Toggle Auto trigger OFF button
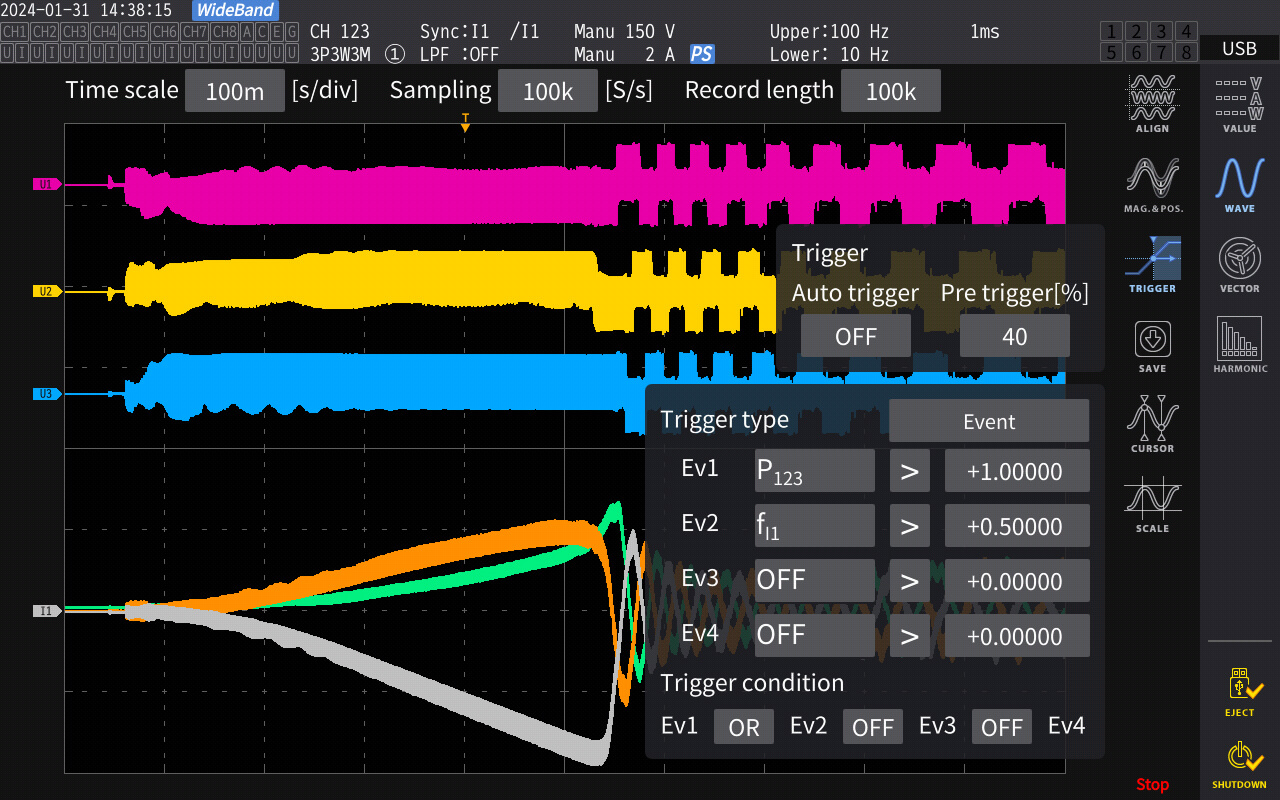 click(856, 336)
